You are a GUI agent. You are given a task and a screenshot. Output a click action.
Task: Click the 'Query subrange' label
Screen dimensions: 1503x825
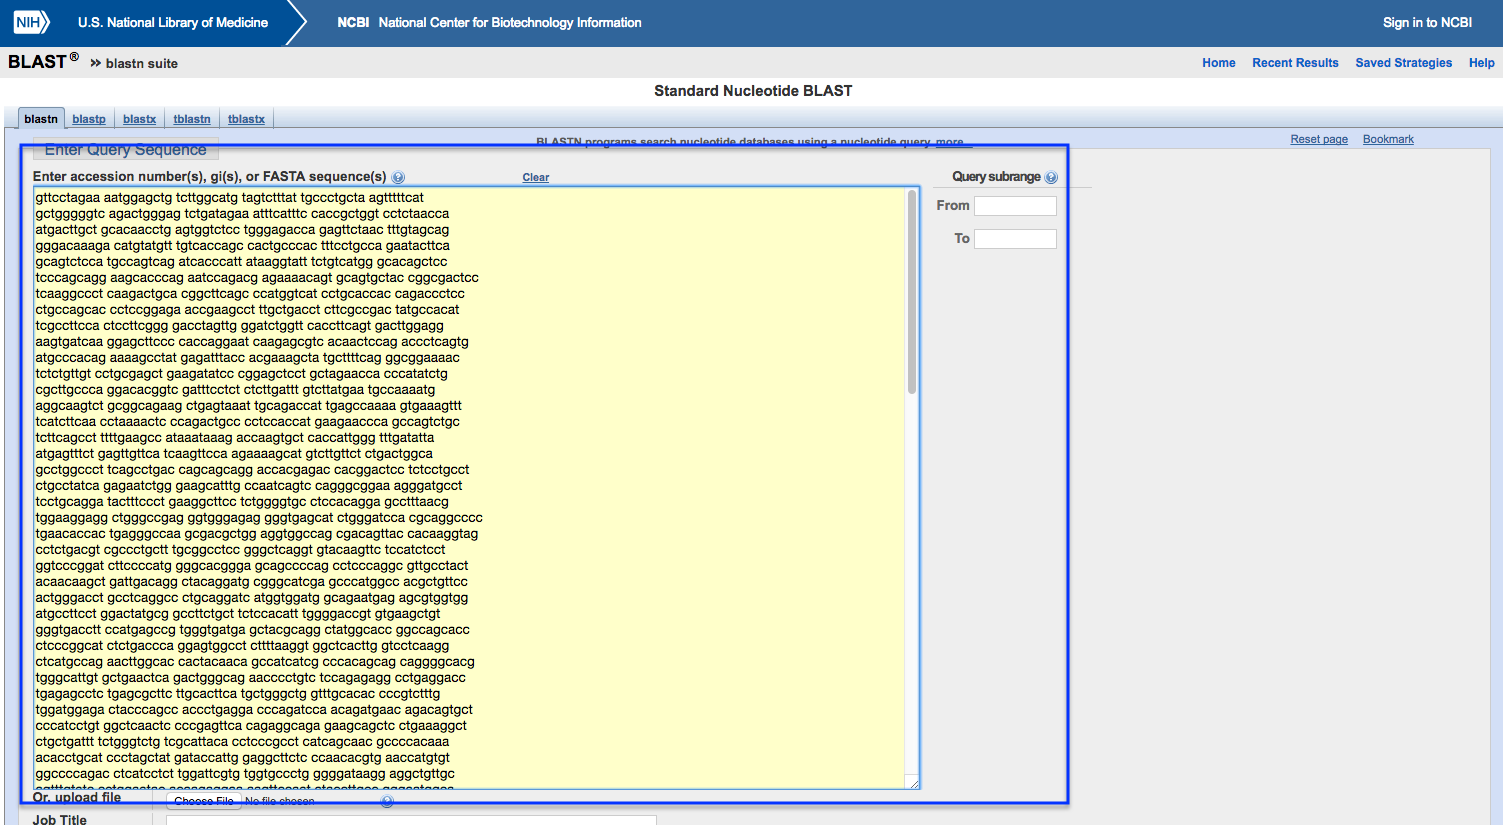pyautogui.click(x=996, y=177)
